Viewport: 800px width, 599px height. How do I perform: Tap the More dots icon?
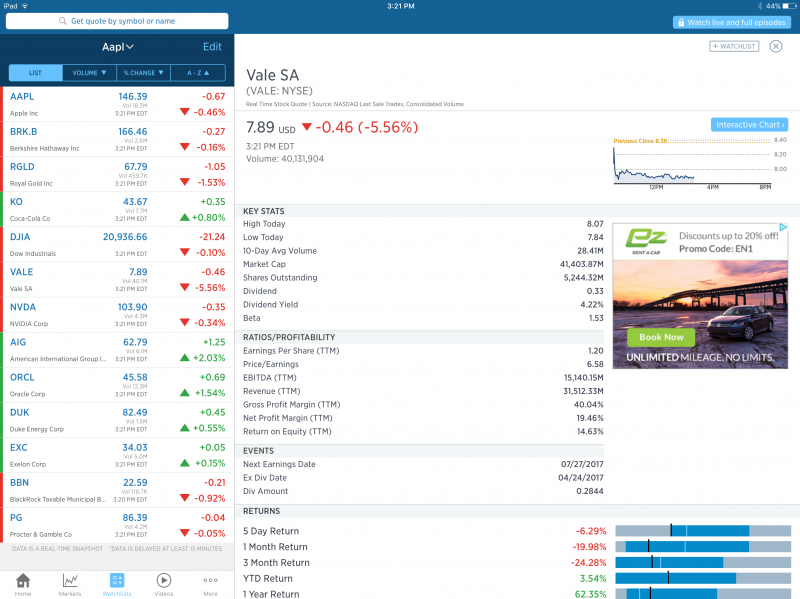210,580
